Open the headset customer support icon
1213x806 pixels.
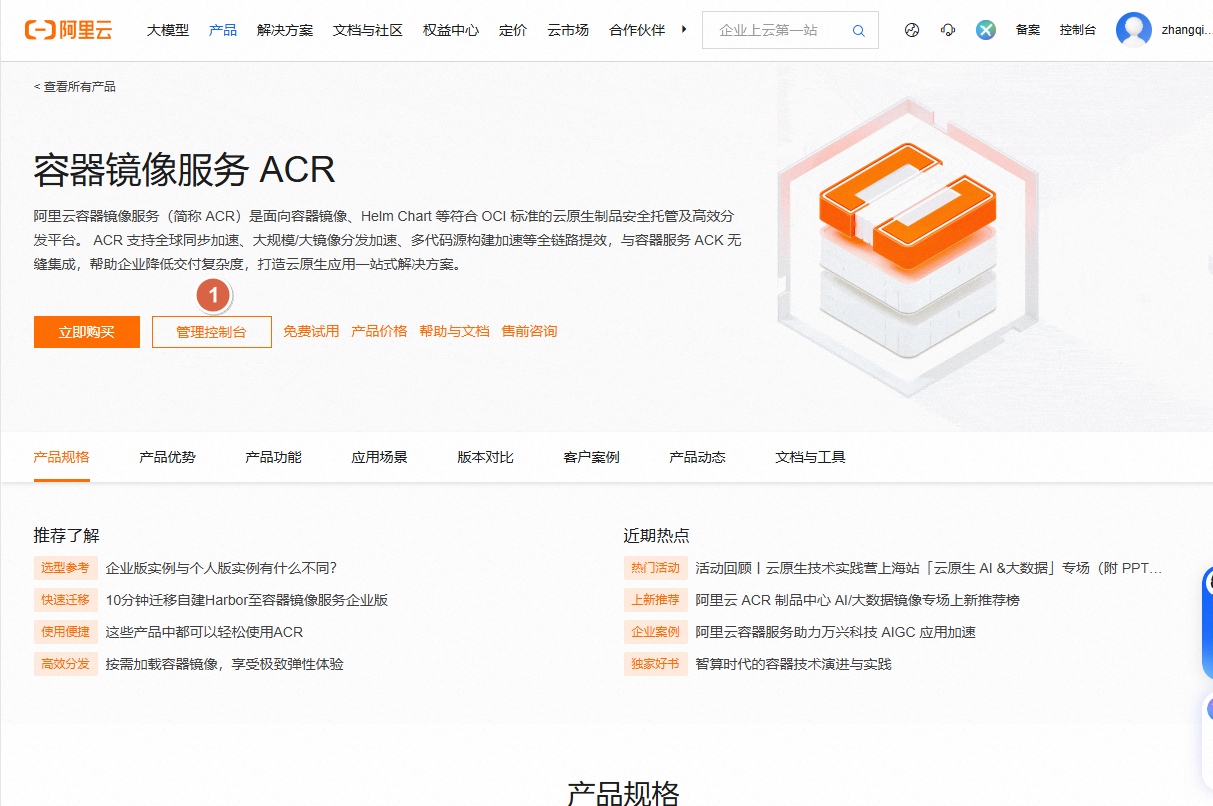click(948, 30)
